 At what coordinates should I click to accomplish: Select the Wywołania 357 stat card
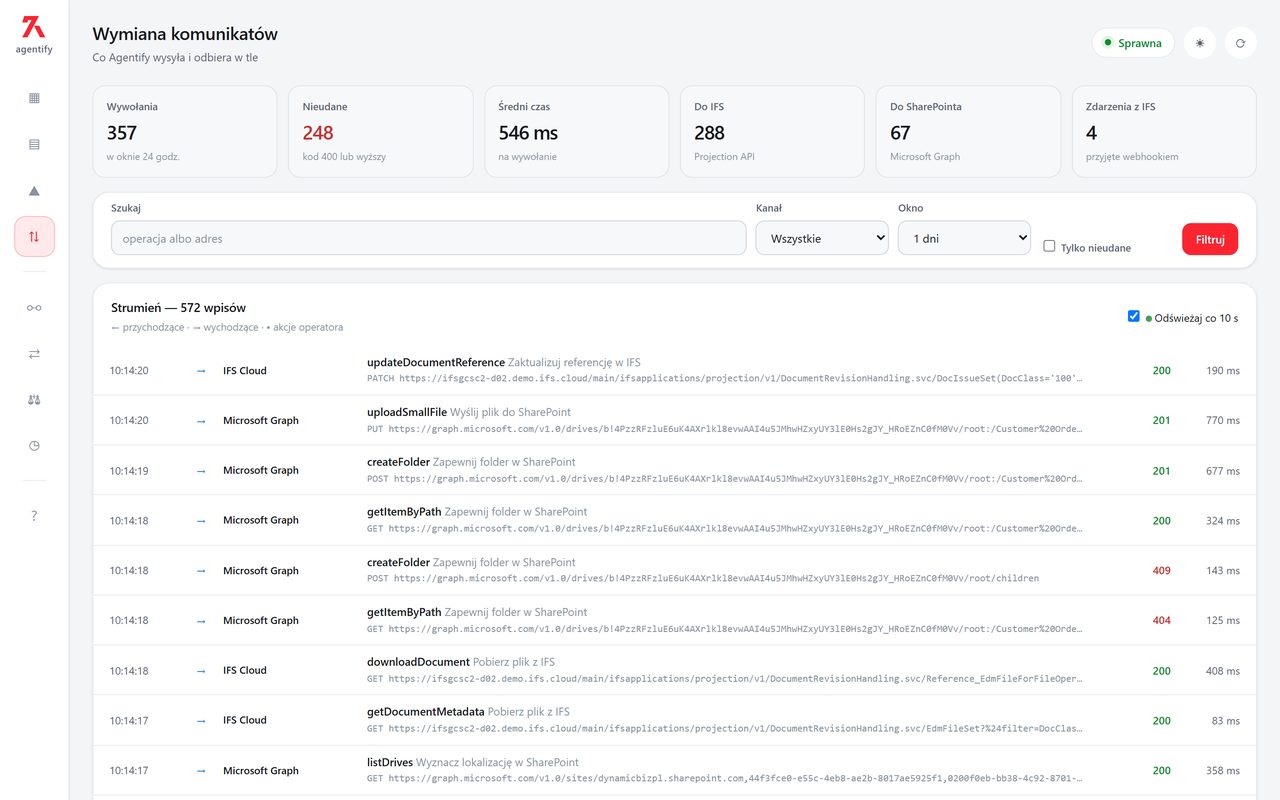pyautogui.click(x=185, y=132)
